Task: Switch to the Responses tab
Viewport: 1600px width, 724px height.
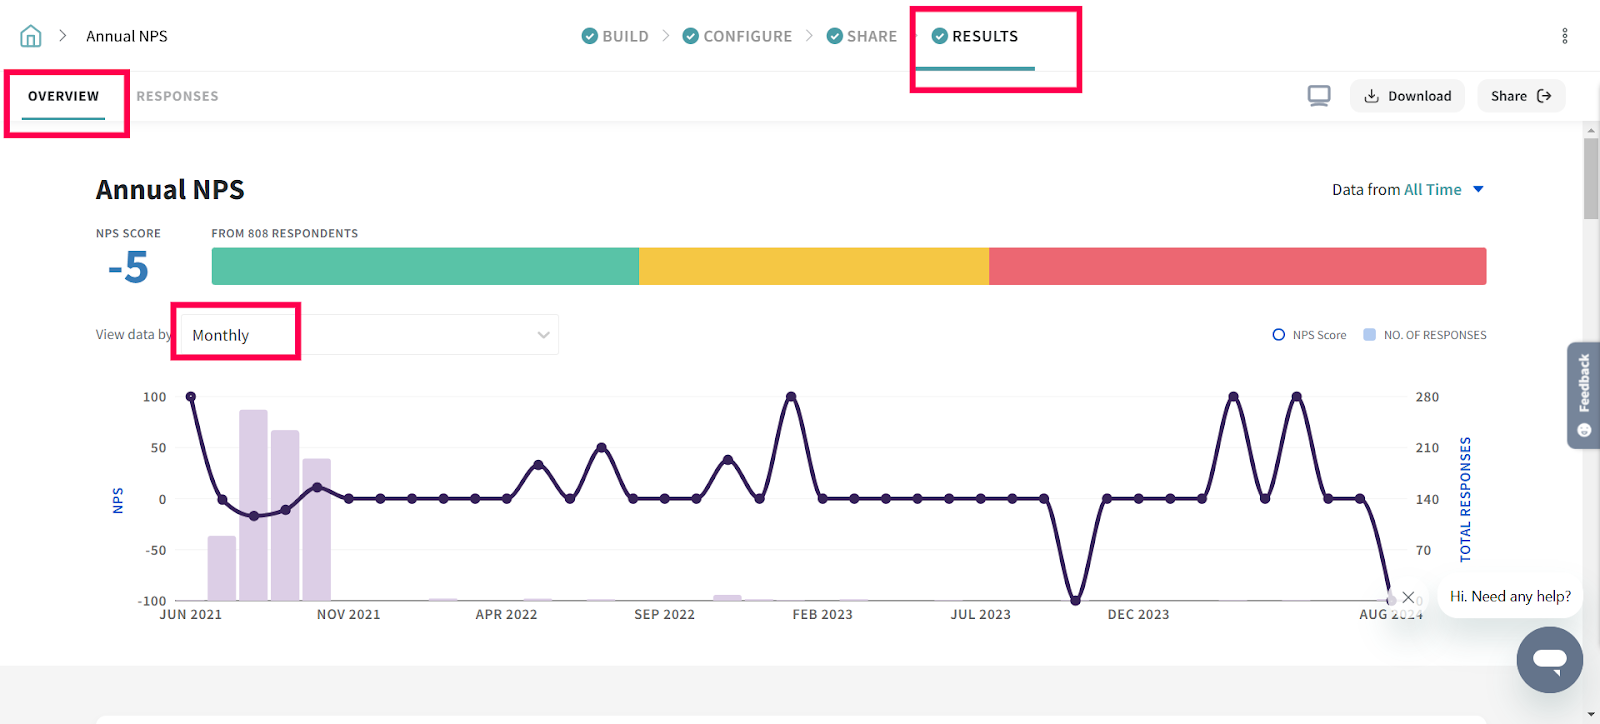Action: click(177, 96)
